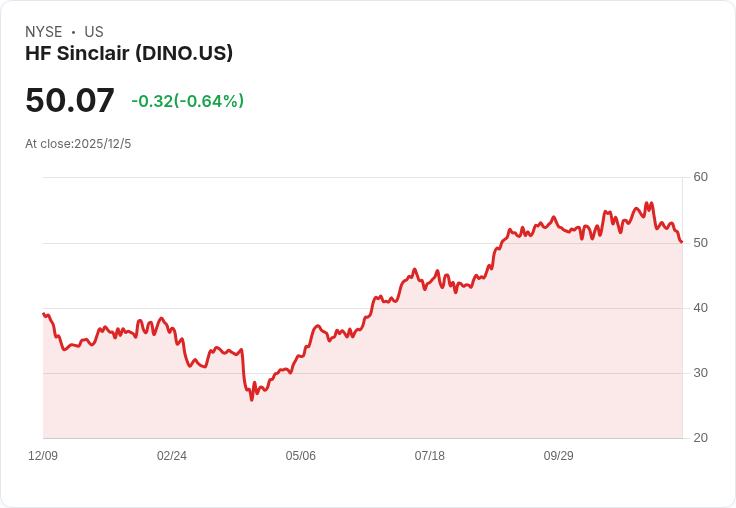Open the HF Sinclair (DINO.US) title
The width and height of the screenshot is (736, 508).
(129, 53)
